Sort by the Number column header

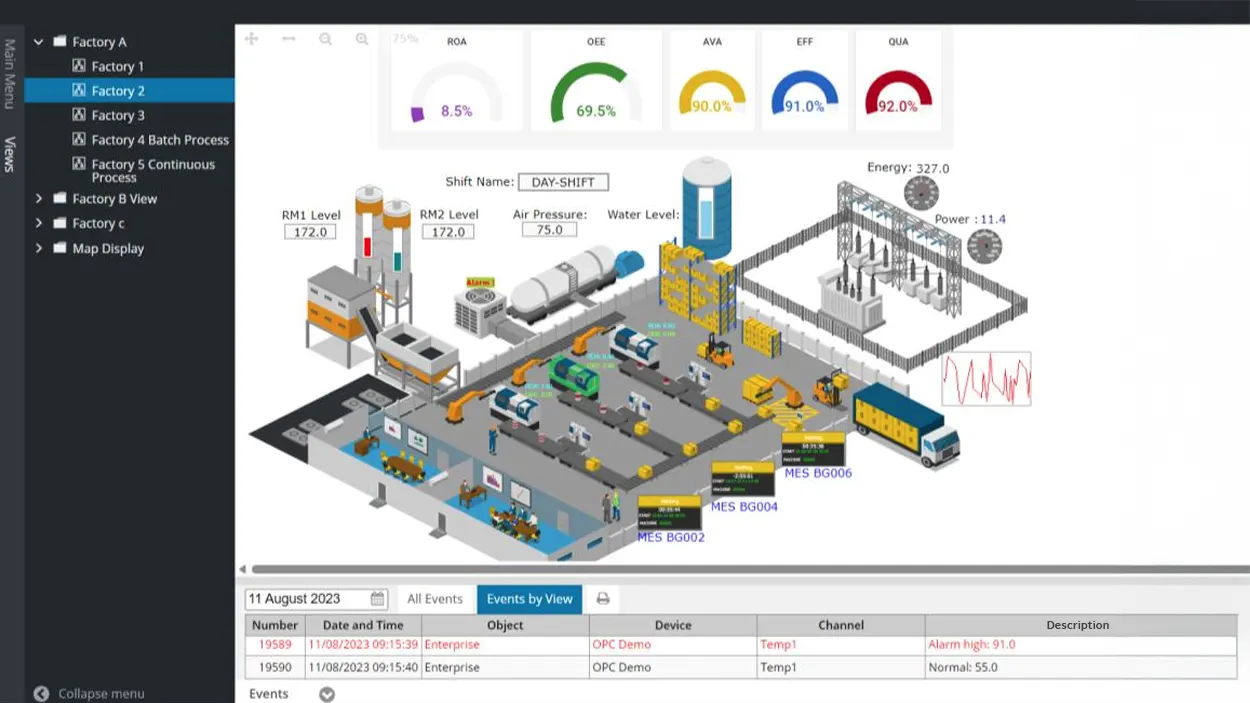tap(275, 625)
